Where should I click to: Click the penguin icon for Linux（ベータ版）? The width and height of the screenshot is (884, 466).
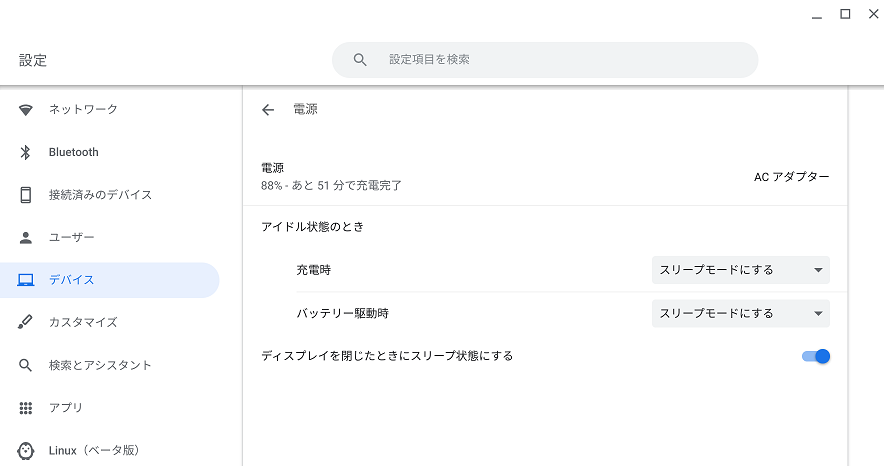25,450
